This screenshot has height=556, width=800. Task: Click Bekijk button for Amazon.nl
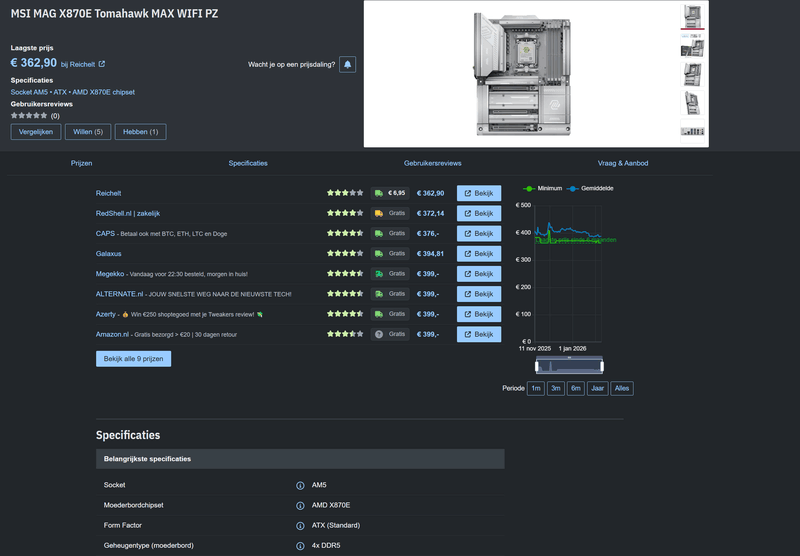[479, 335]
